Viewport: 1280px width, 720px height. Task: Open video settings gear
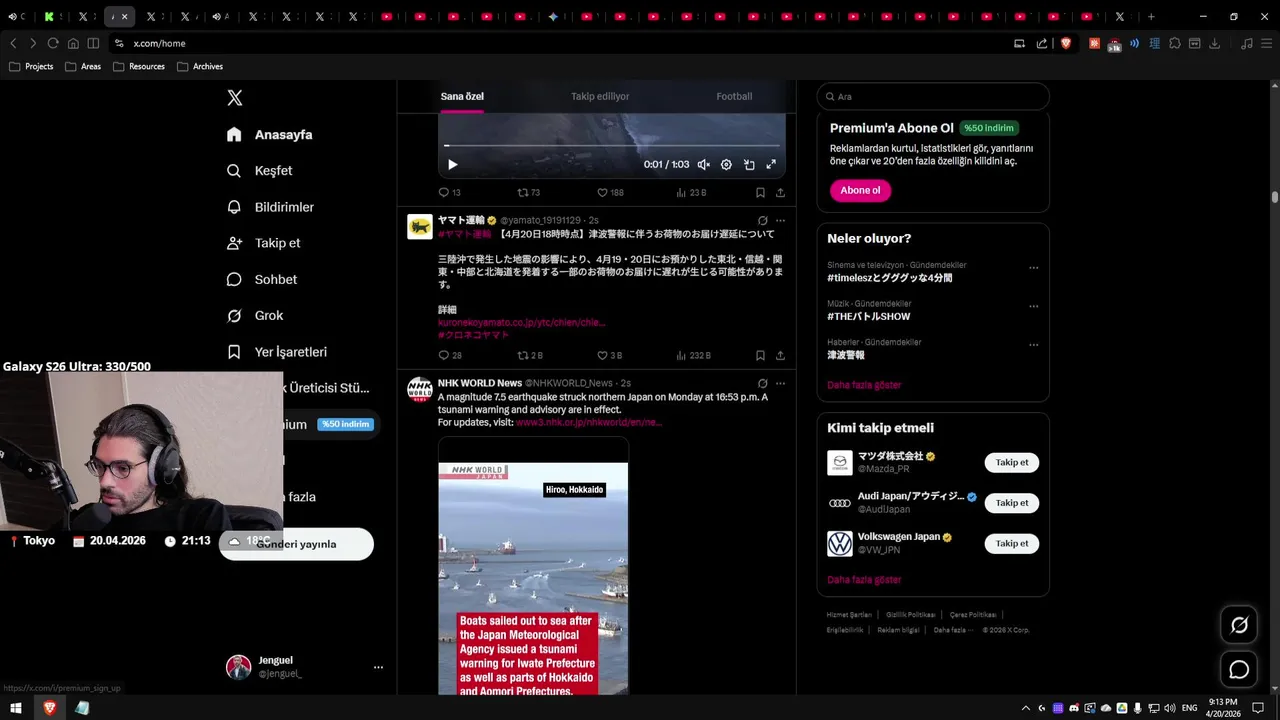[726, 165]
